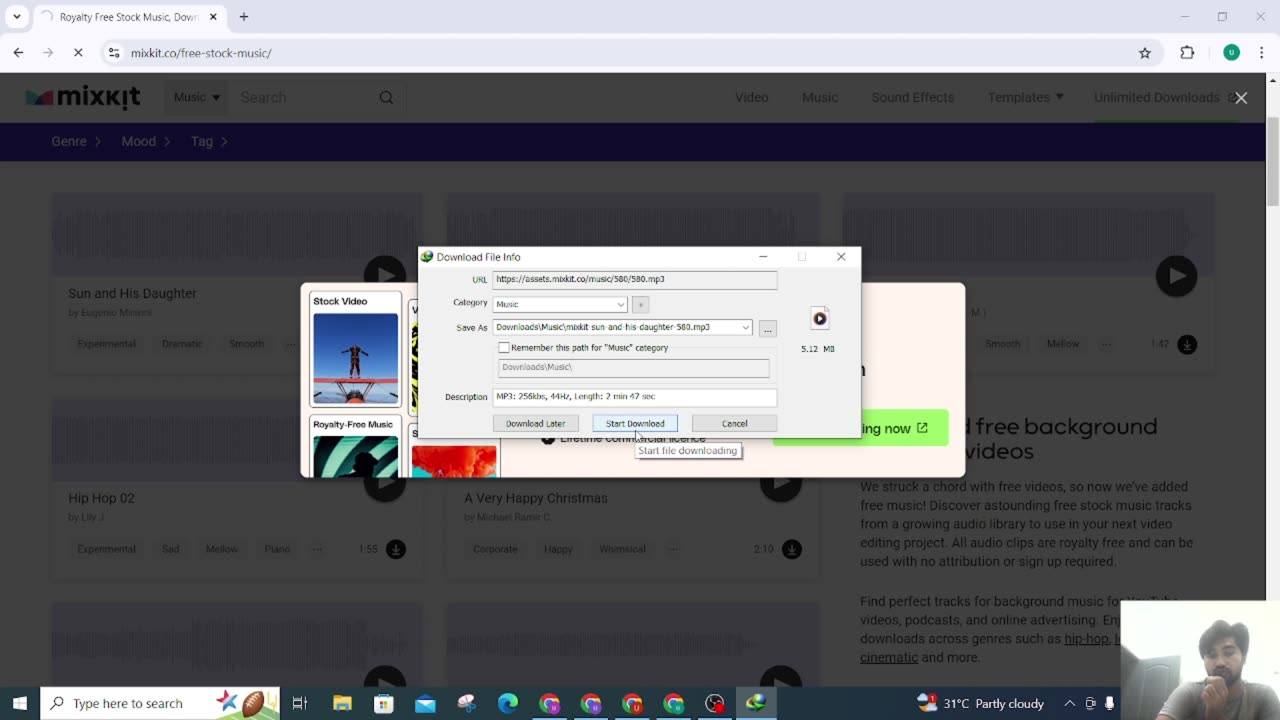Choose Download Later in the dialog
The height and width of the screenshot is (720, 1280).
pos(535,423)
